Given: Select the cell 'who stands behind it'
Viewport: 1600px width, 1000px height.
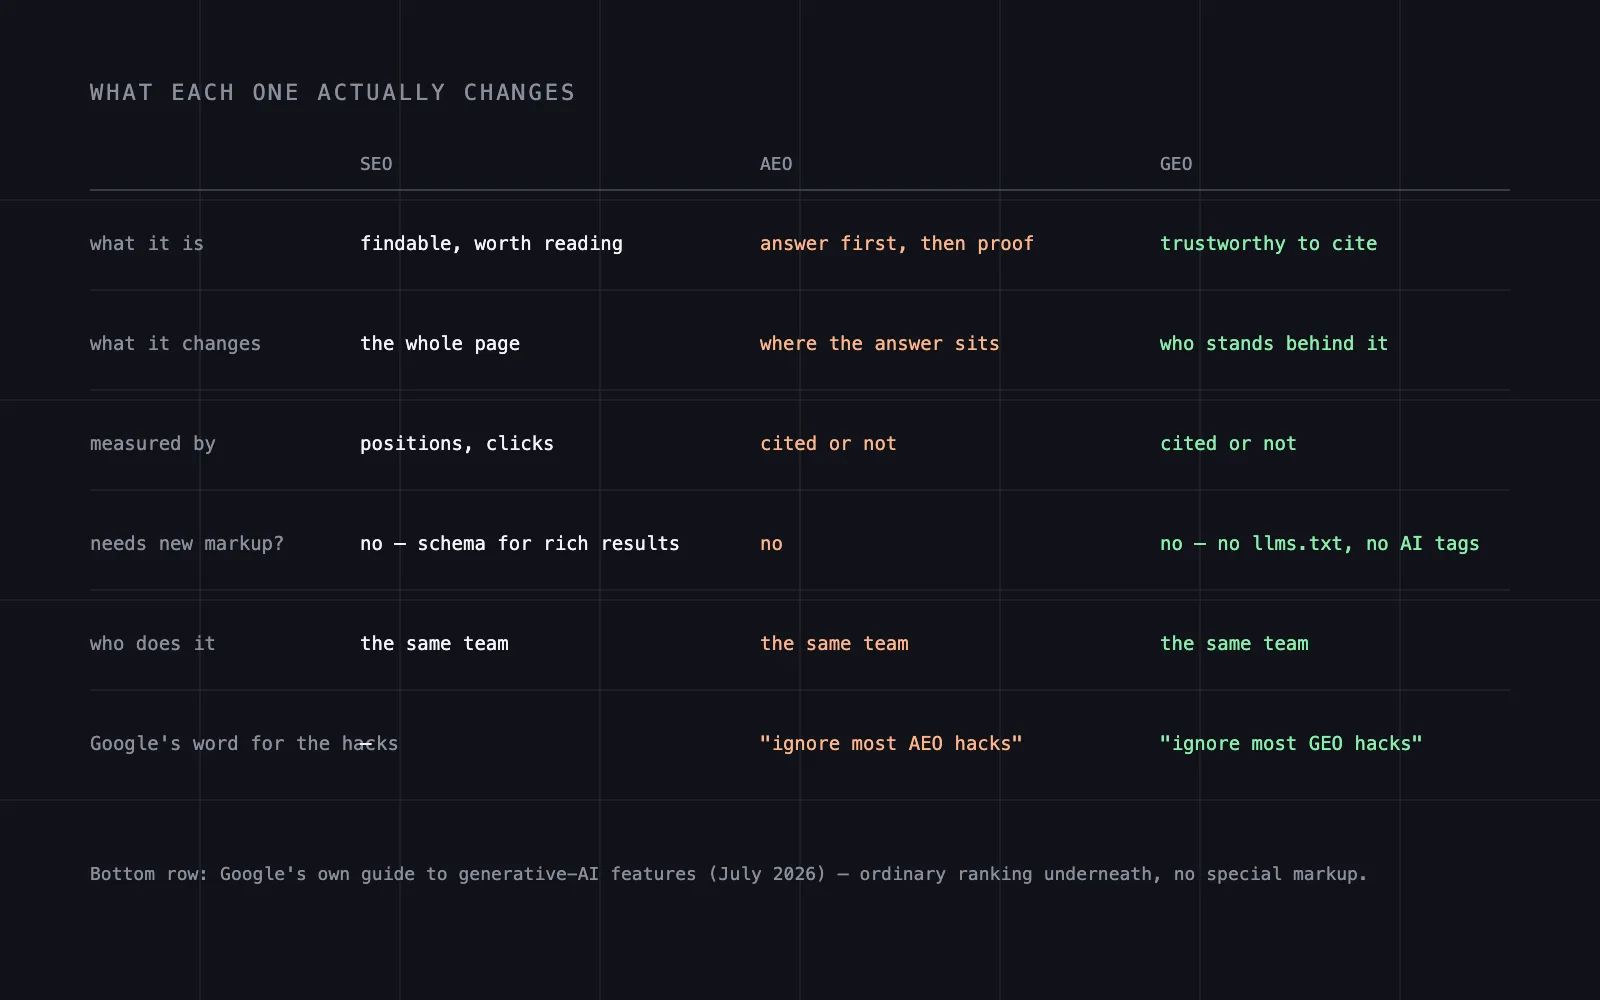Looking at the screenshot, I should click(1274, 343).
